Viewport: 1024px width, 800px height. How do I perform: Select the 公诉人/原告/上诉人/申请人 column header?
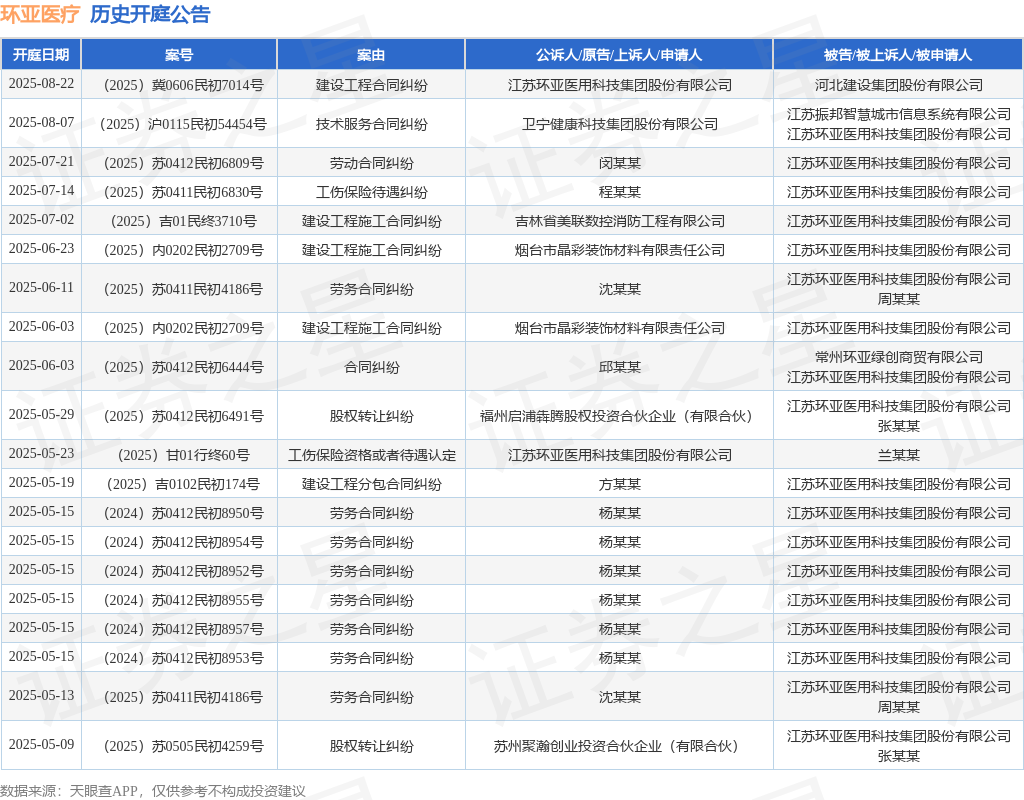click(619, 55)
